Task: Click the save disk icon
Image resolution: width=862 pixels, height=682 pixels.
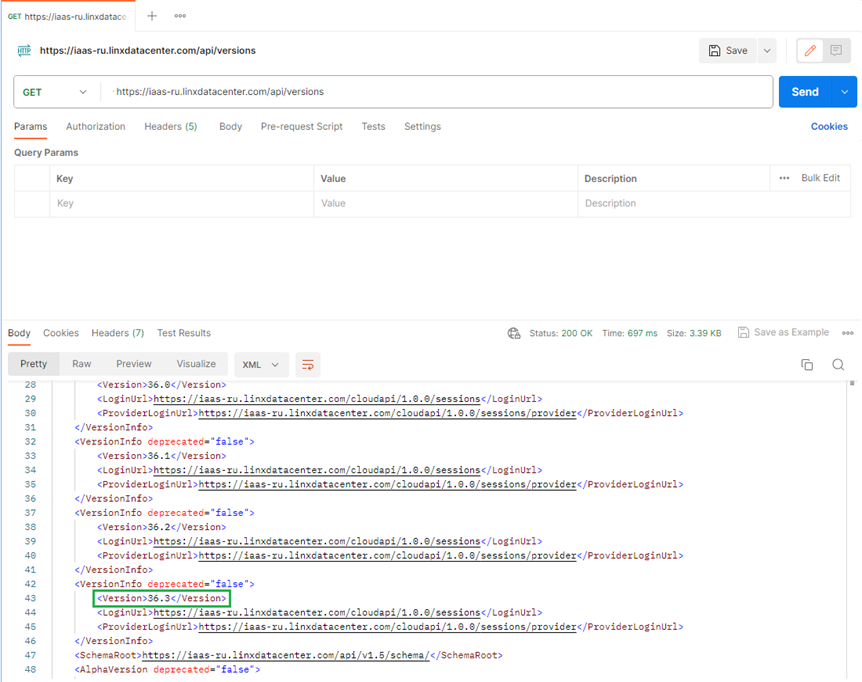Action: tap(714, 51)
